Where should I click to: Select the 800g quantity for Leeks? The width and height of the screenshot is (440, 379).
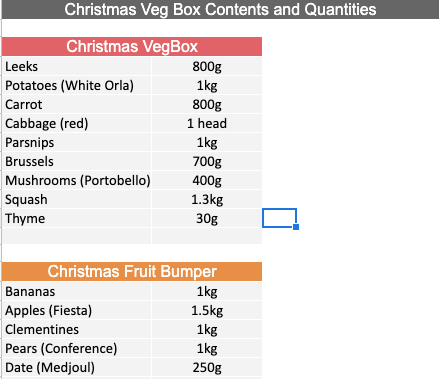[207, 66]
